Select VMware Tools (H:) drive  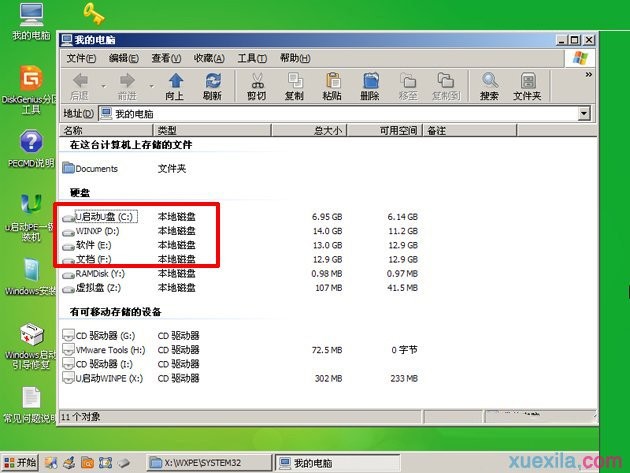(x=104, y=350)
